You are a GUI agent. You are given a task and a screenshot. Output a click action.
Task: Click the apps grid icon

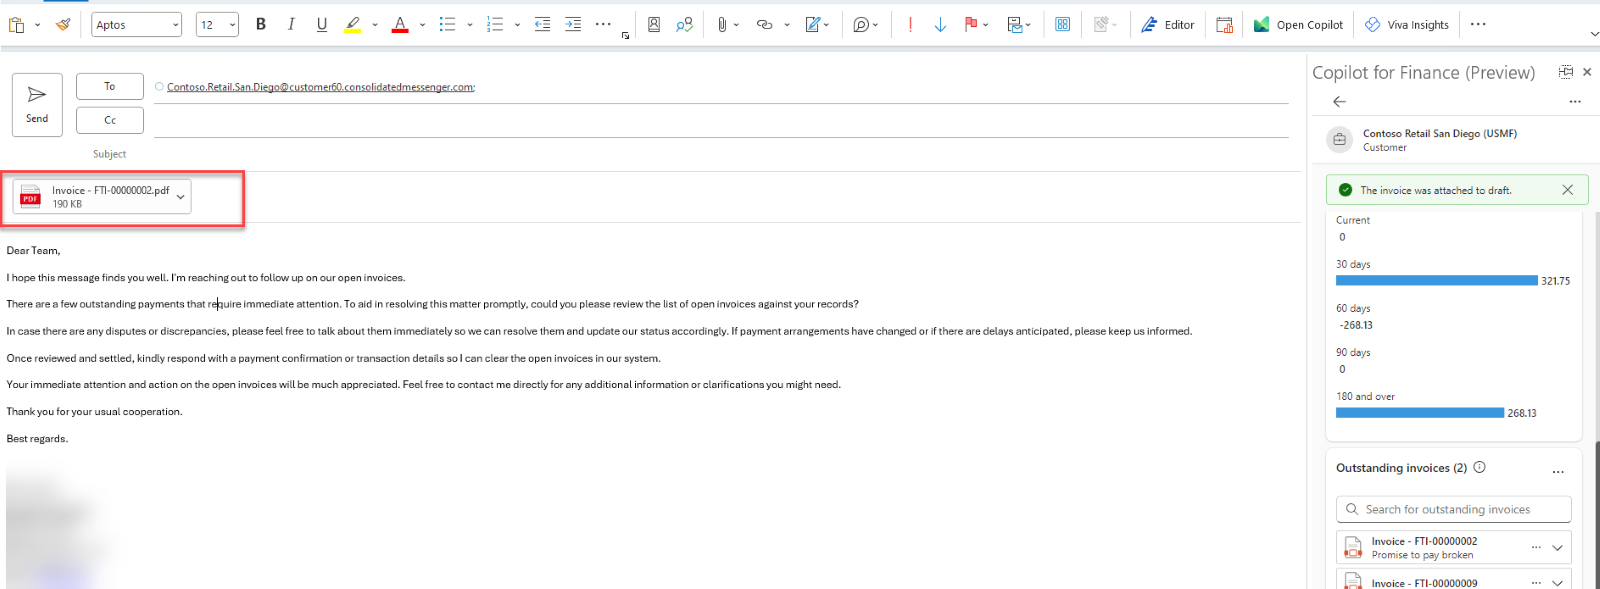(1063, 25)
